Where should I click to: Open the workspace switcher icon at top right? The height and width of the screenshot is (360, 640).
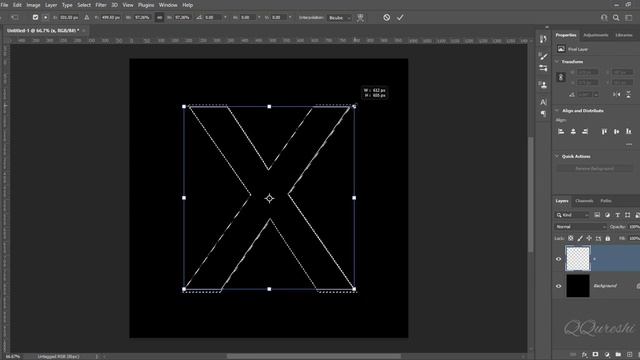(x=629, y=18)
